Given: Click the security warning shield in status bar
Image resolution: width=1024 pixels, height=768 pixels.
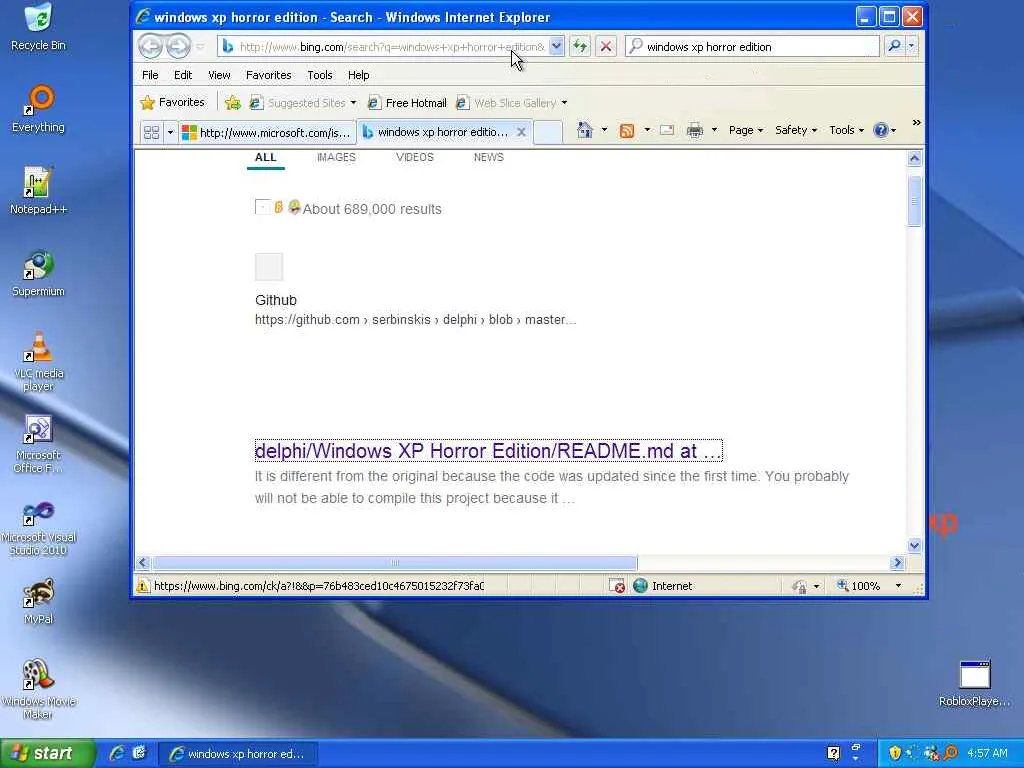Looking at the screenshot, I should pyautogui.click(x=142, y=586).
